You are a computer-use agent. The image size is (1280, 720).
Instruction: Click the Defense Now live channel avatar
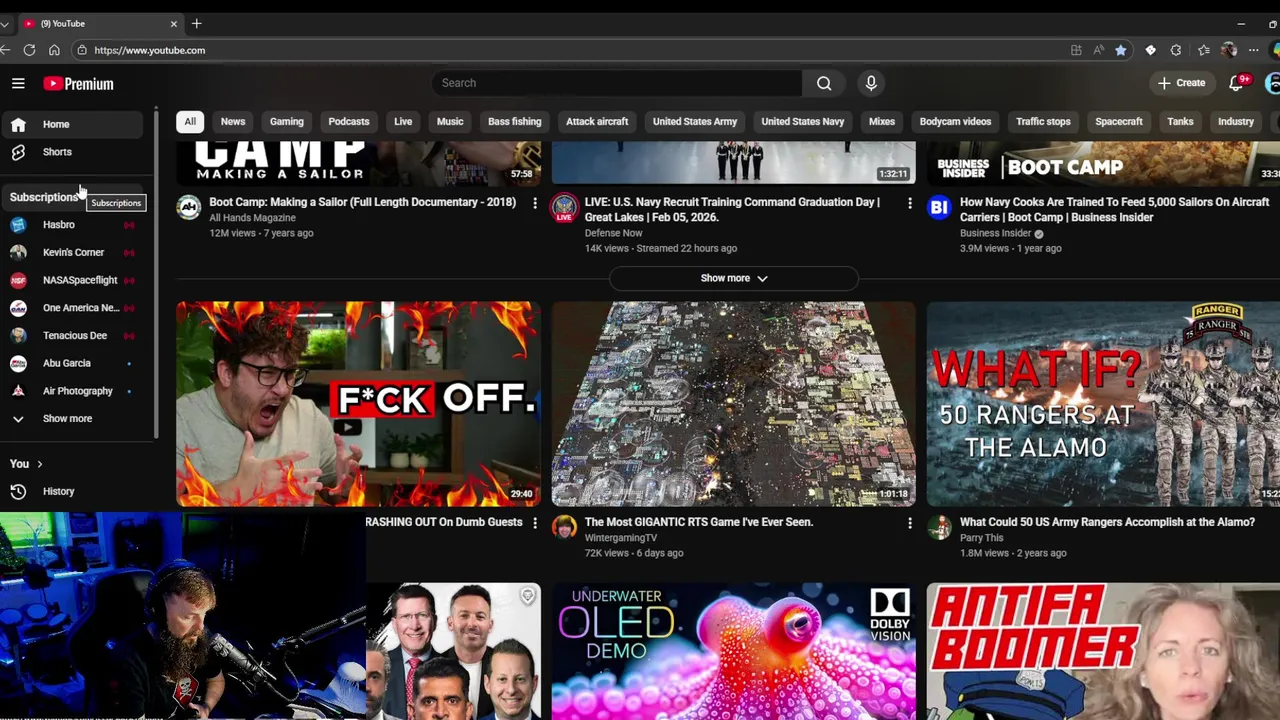564,207
